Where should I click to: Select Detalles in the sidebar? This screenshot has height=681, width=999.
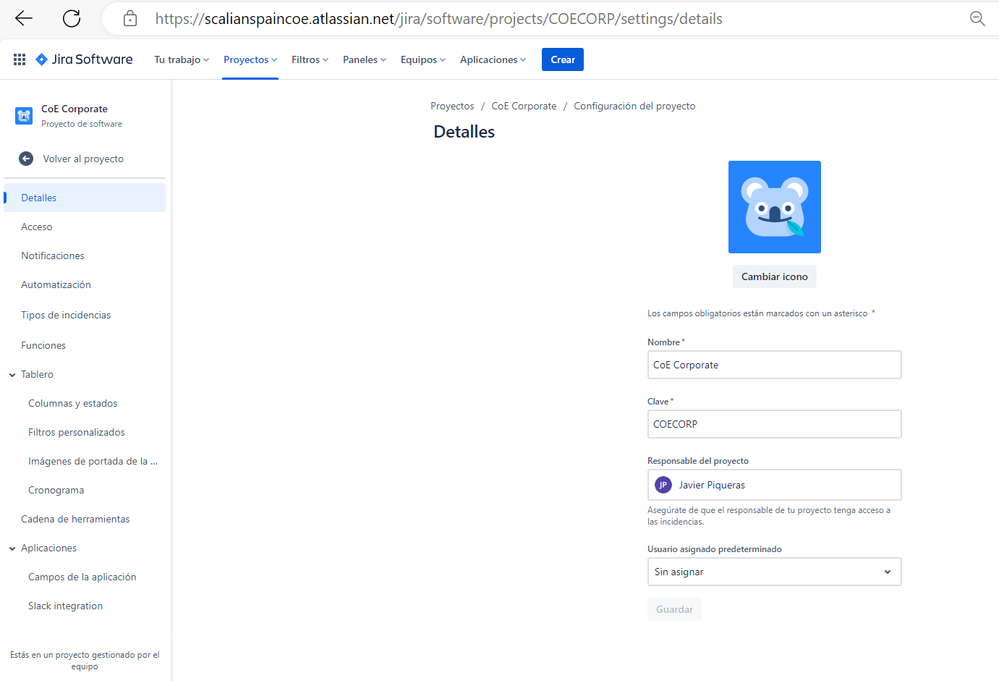coord(85,197)
